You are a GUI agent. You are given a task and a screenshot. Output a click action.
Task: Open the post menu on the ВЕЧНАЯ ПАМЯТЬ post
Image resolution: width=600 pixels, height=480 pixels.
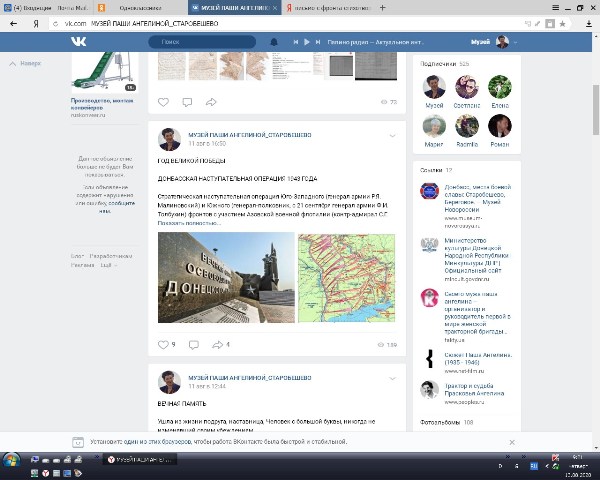click(x=392, y=379)
